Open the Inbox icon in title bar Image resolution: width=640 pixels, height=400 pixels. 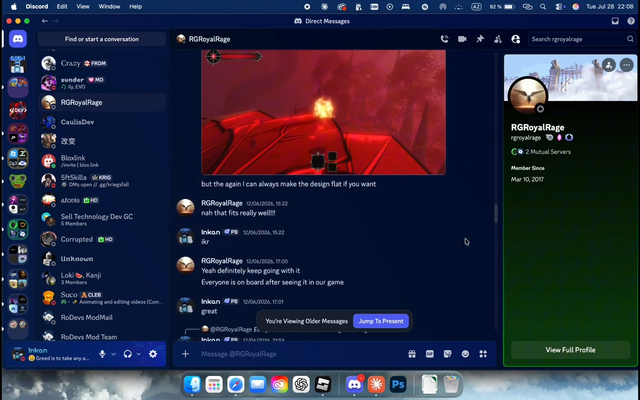(x=615, y=21)
